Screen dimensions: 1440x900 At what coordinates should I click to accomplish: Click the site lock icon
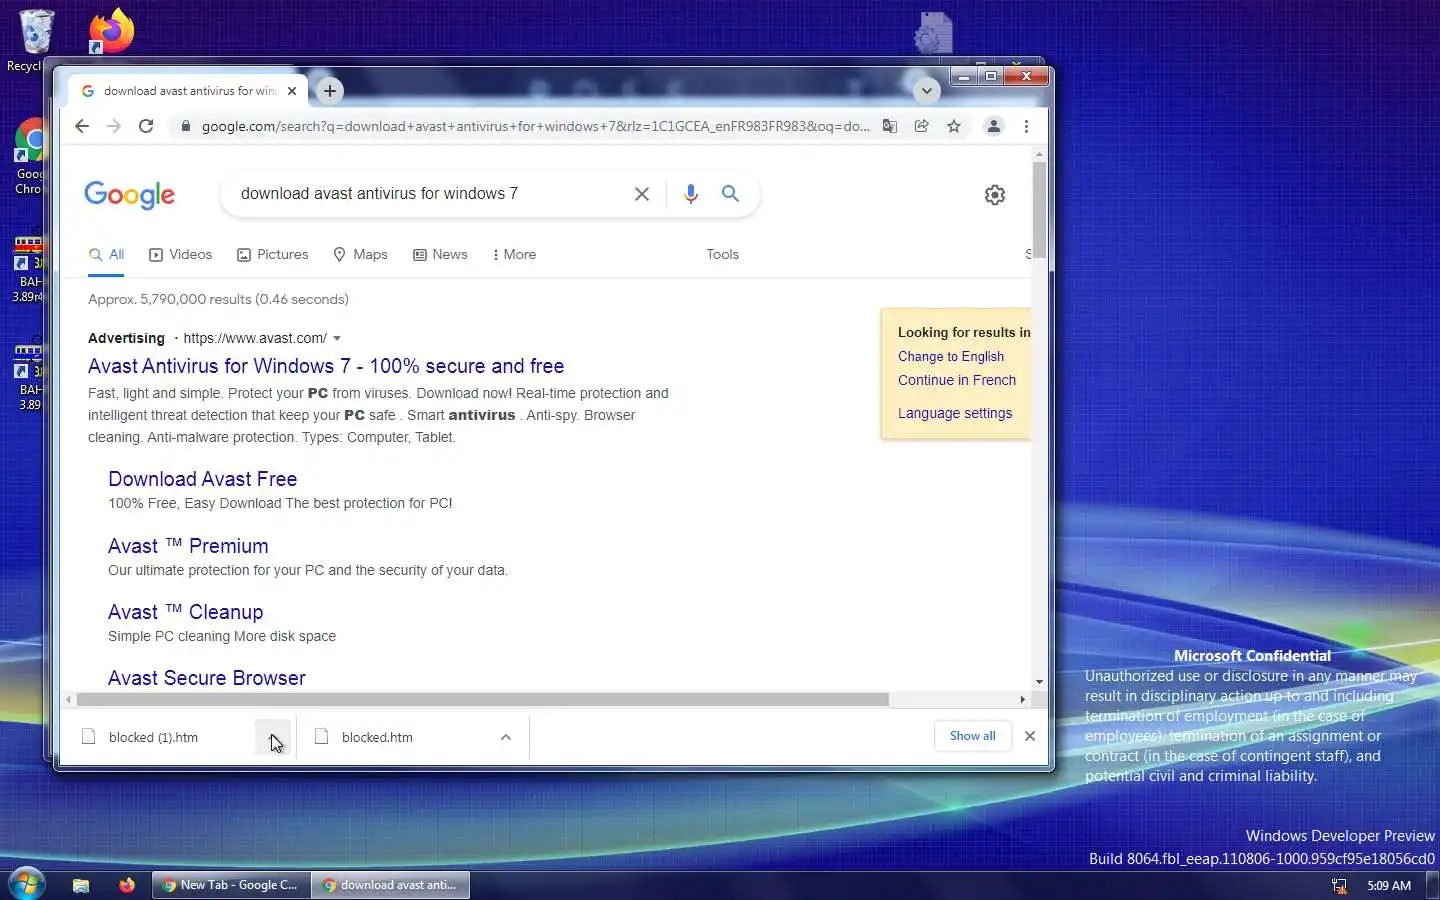185,126
